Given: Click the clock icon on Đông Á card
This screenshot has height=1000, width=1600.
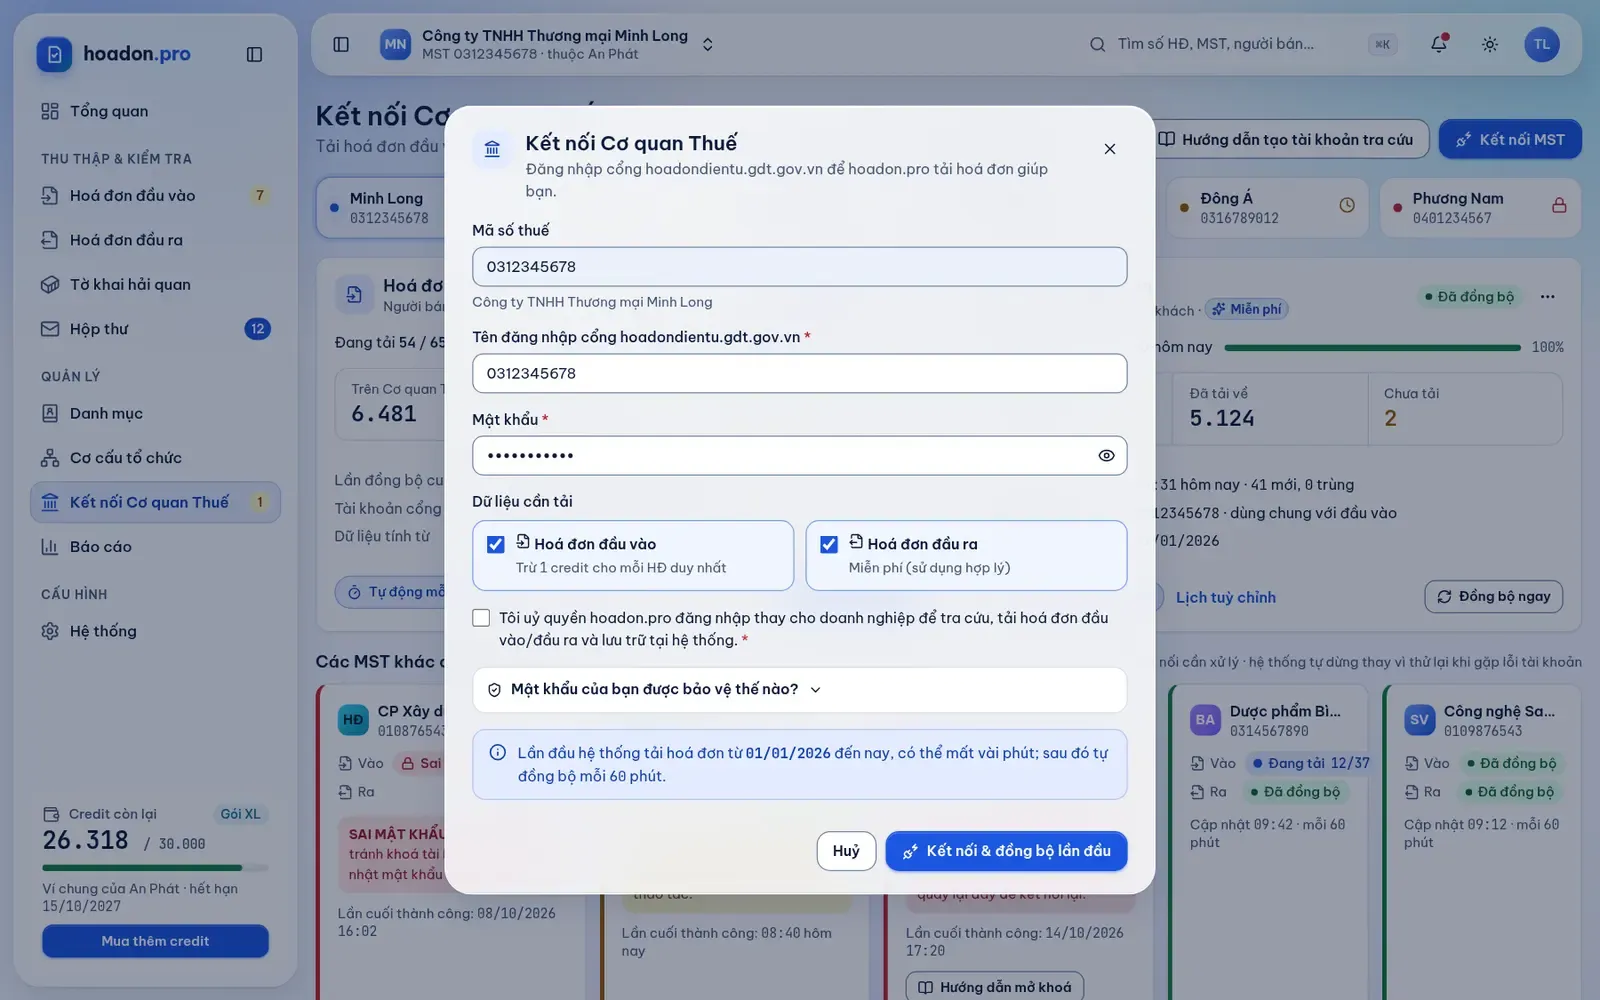Looking at the screenshot, I should coord(1347,205).
